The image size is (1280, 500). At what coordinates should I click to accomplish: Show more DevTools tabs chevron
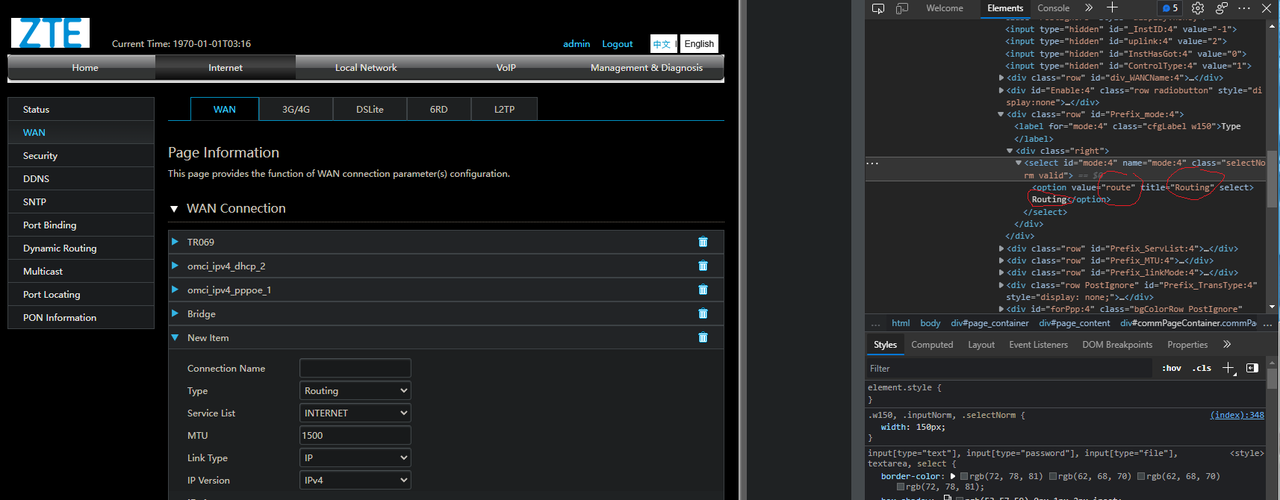click(x=1090, y=8)
